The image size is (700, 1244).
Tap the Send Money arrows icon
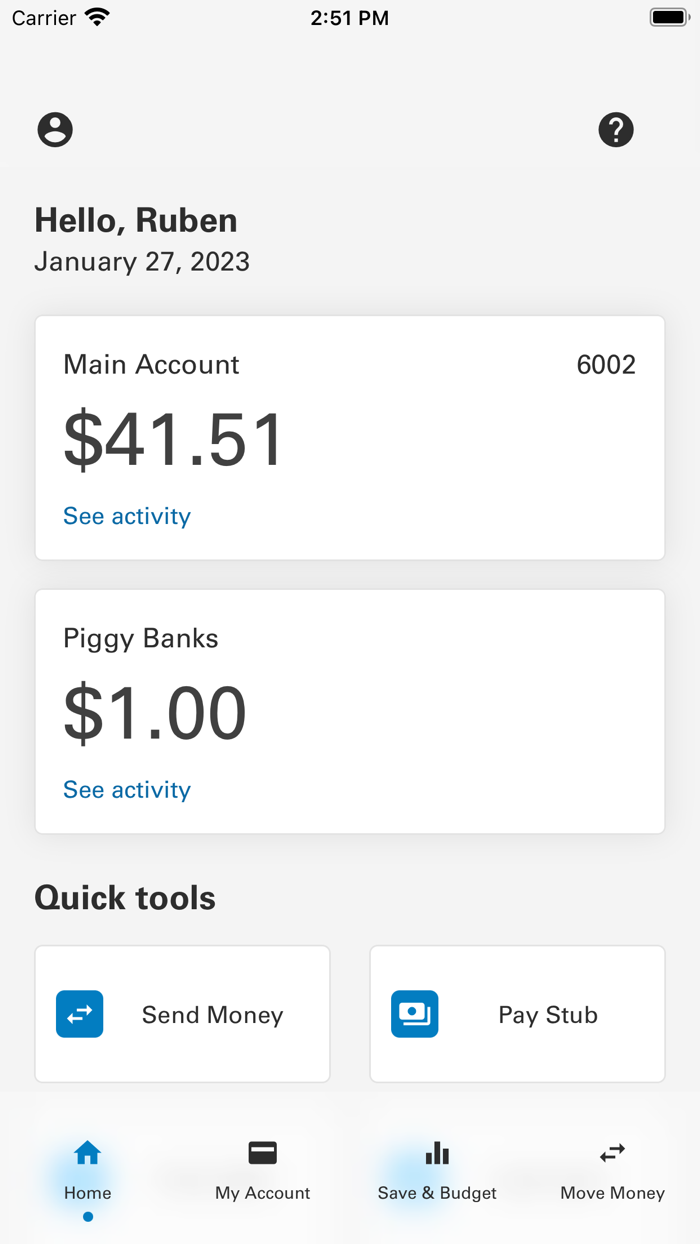pos(80,1013)
